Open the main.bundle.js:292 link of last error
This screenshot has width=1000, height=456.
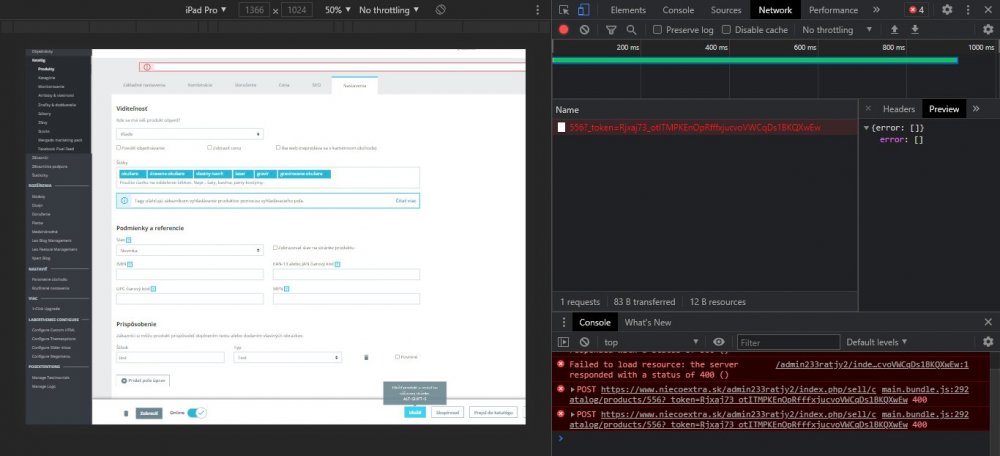pos(925,414)
